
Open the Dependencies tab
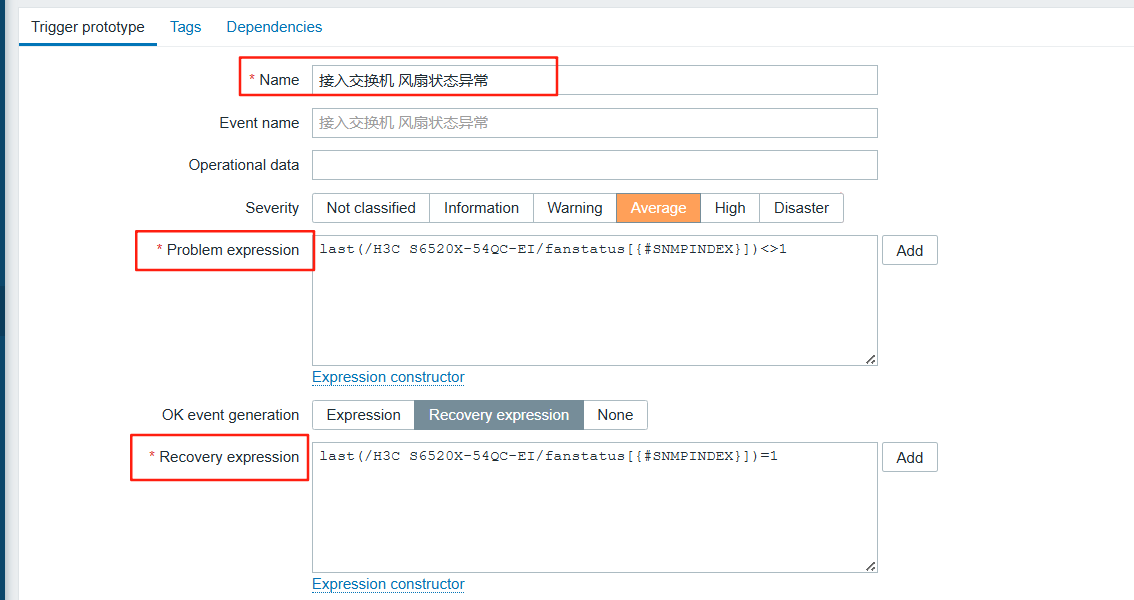tap(274, 27)
